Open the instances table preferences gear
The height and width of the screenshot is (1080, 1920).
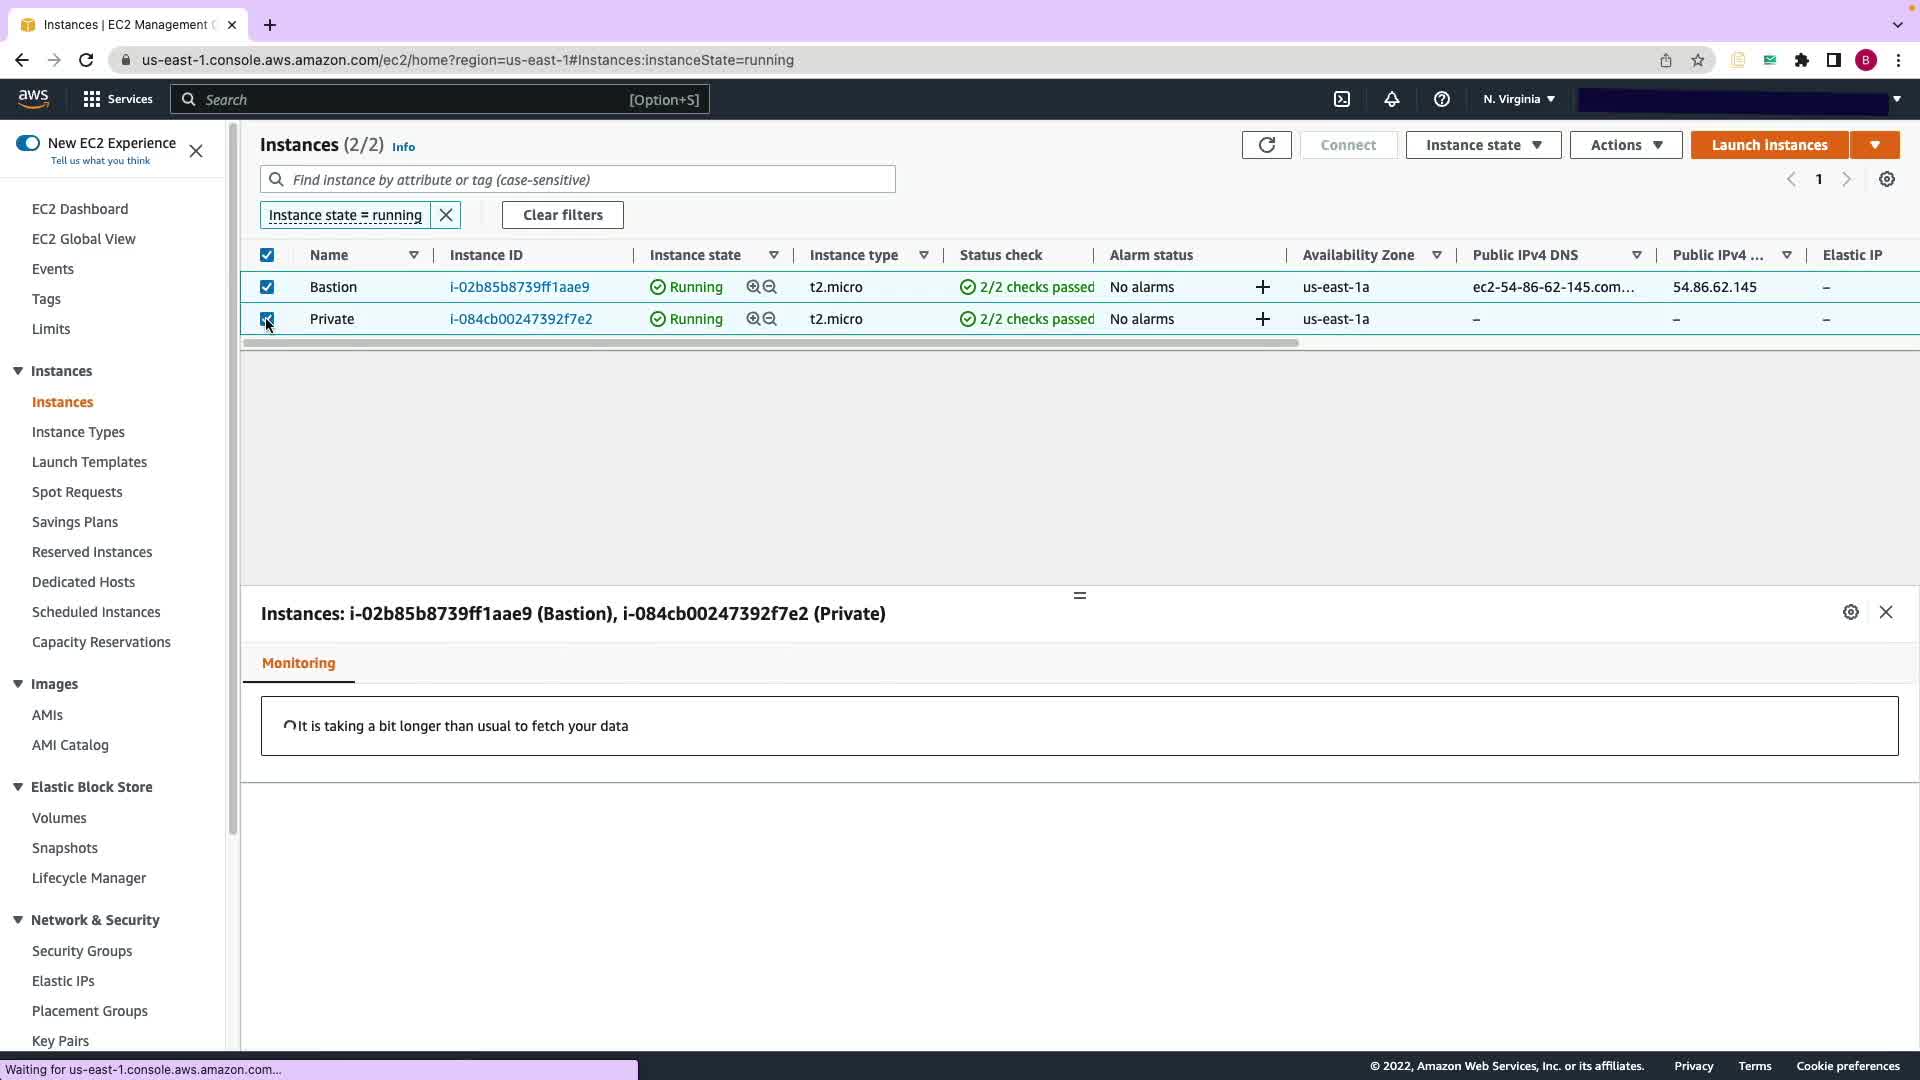[1886, 179]
